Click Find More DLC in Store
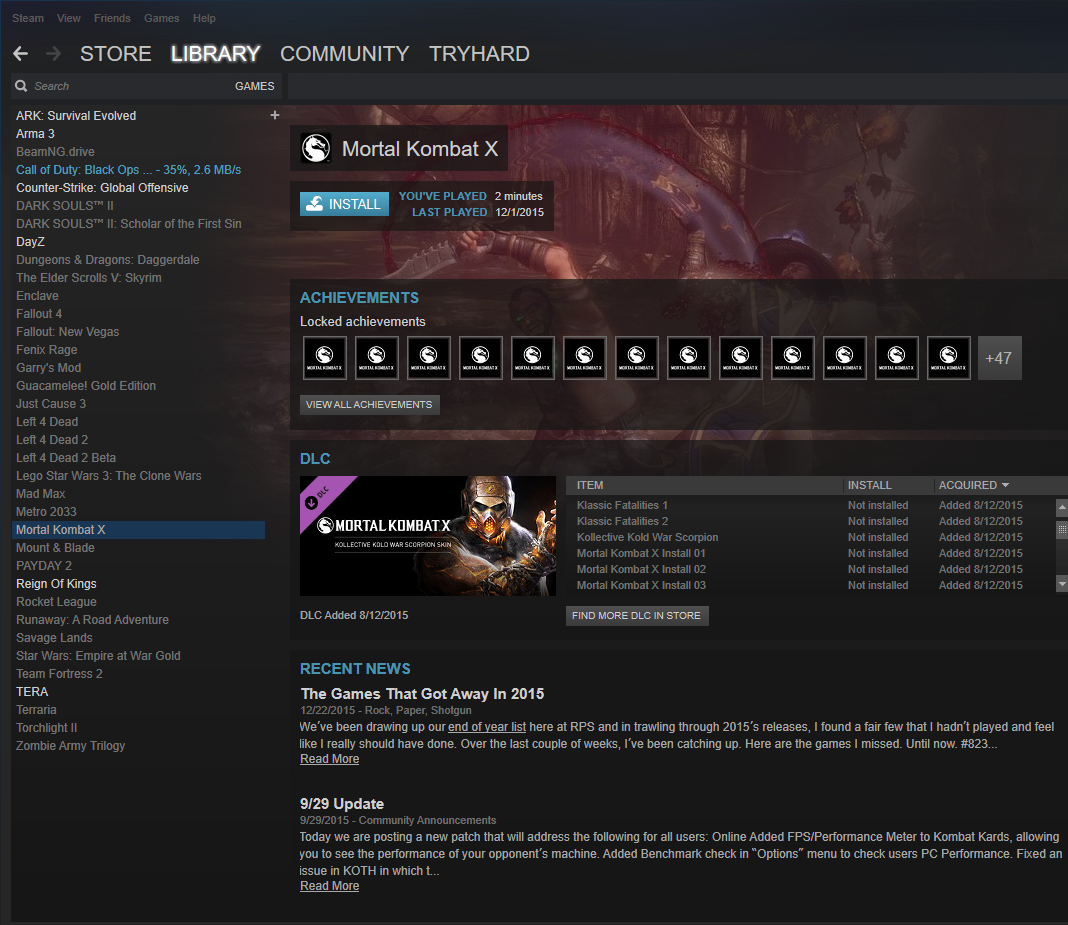This screenshot has height=925, width=1068. (636, 616)
